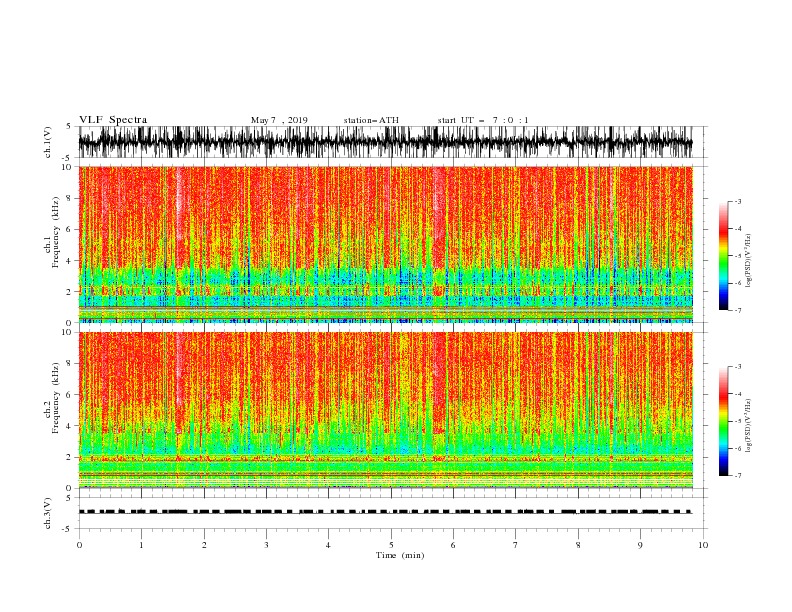Click the "3" tick on the time axis
The image size is (792, 612).
coord(266,545)
